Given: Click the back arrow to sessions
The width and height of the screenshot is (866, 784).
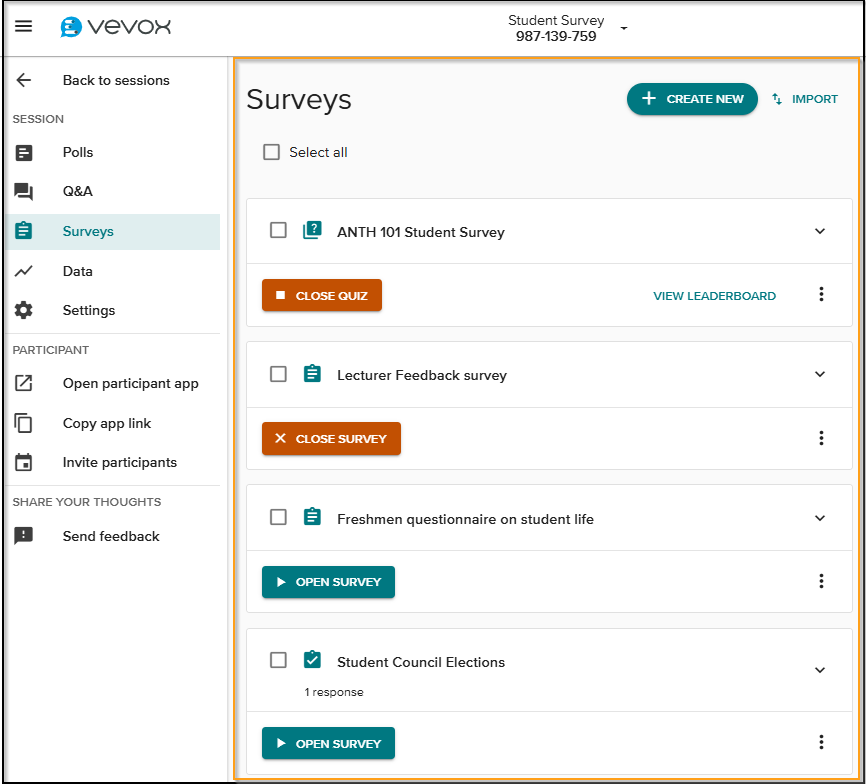Looking at the screenshot, I should click(24, 80).
